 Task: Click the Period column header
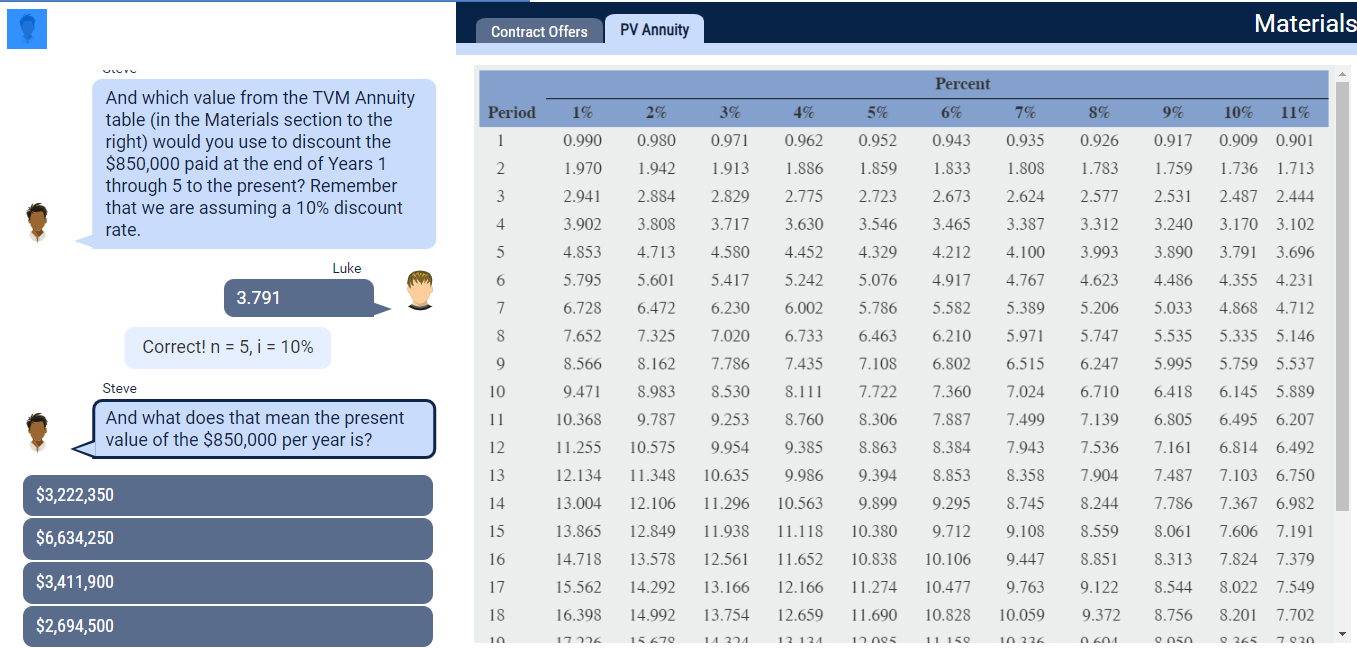pos(511,112)
